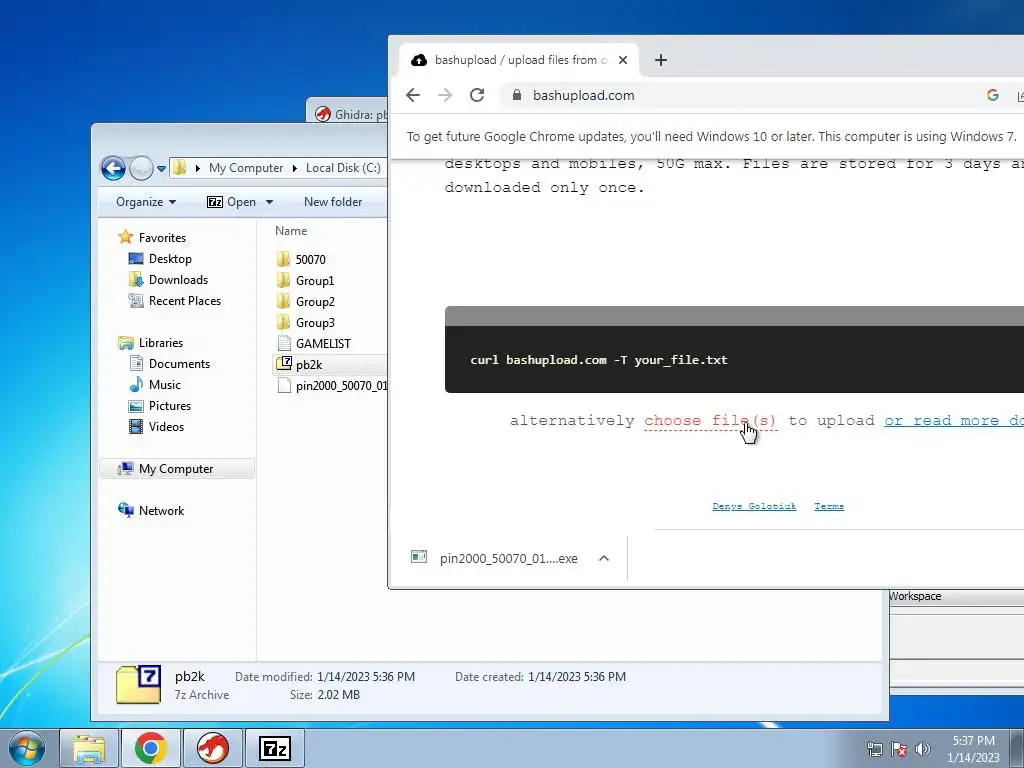The width and height of the screenshot is (1024, 768).
Task: Click the read more docs link
Action: [x=953, y=421]
